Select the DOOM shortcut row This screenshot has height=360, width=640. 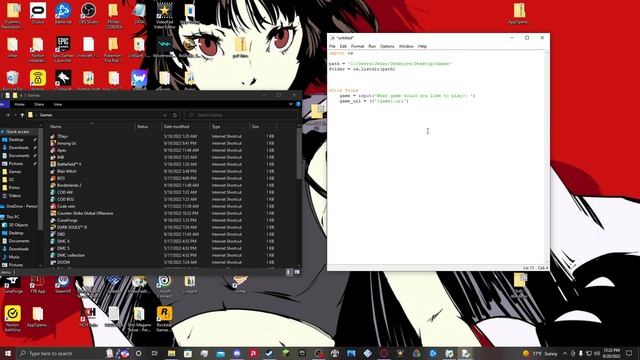click(x=163, y=262)
